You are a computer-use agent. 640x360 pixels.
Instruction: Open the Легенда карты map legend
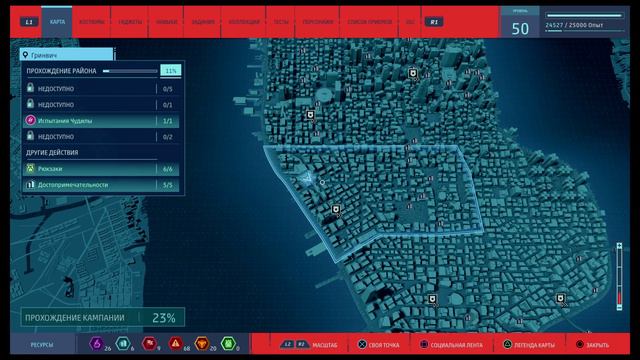coord(529,345)
